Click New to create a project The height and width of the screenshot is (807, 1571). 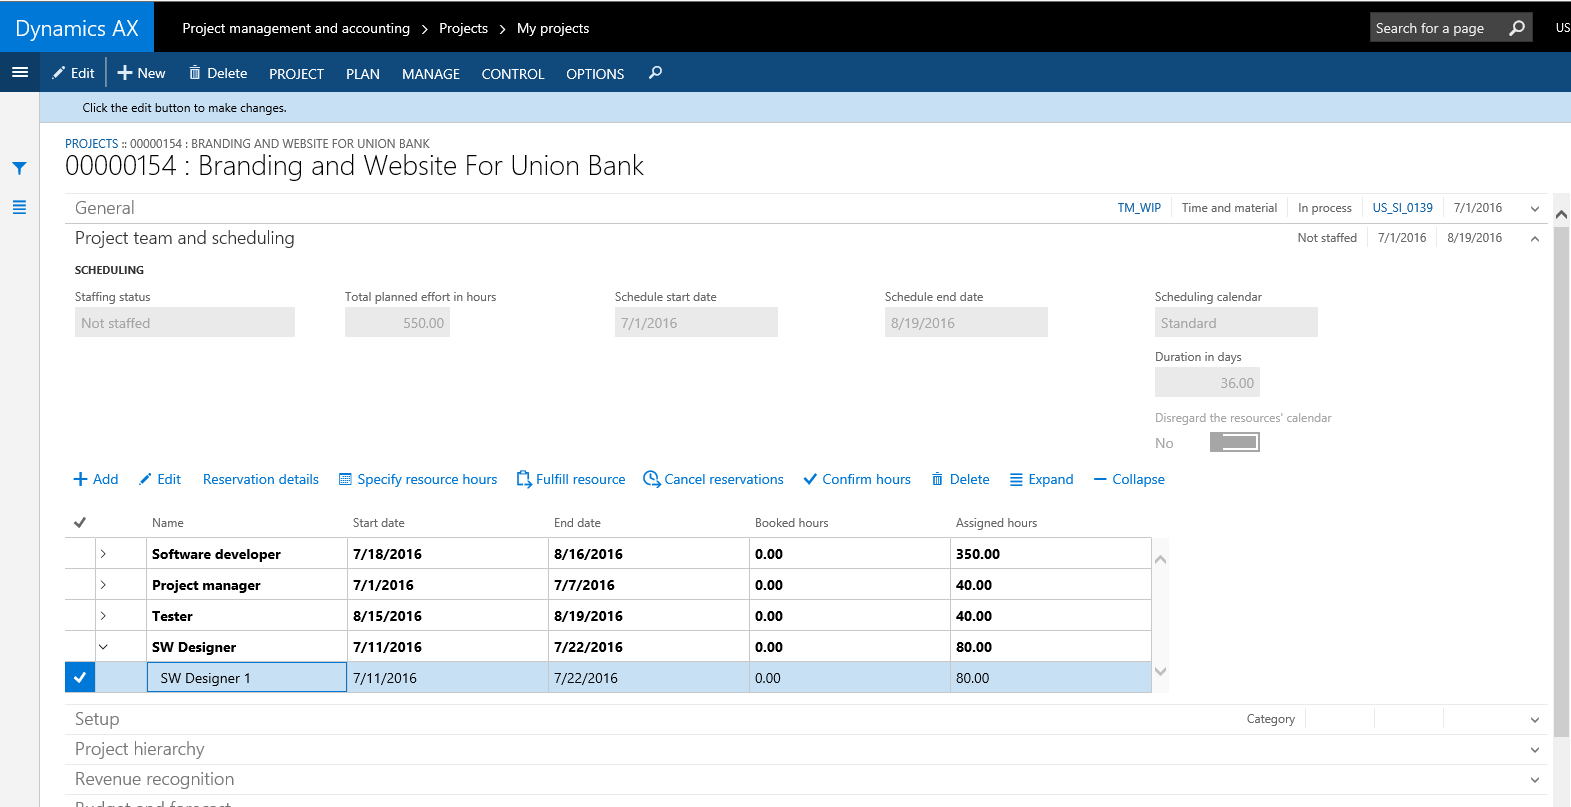[x=141, y=73]
